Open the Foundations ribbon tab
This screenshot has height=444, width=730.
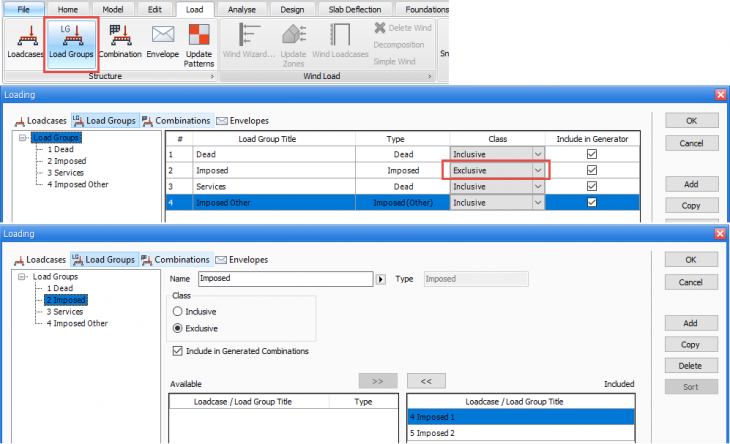pos(423,9)
